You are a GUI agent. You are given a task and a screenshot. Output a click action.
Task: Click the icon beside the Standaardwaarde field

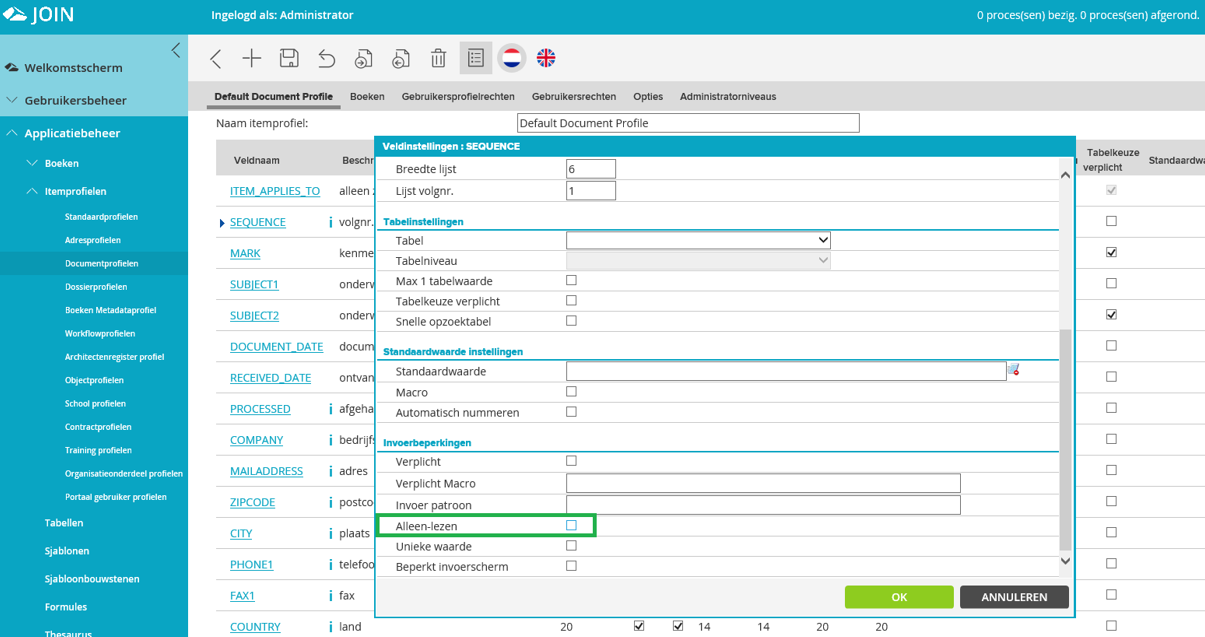(x=1013, y=370)
